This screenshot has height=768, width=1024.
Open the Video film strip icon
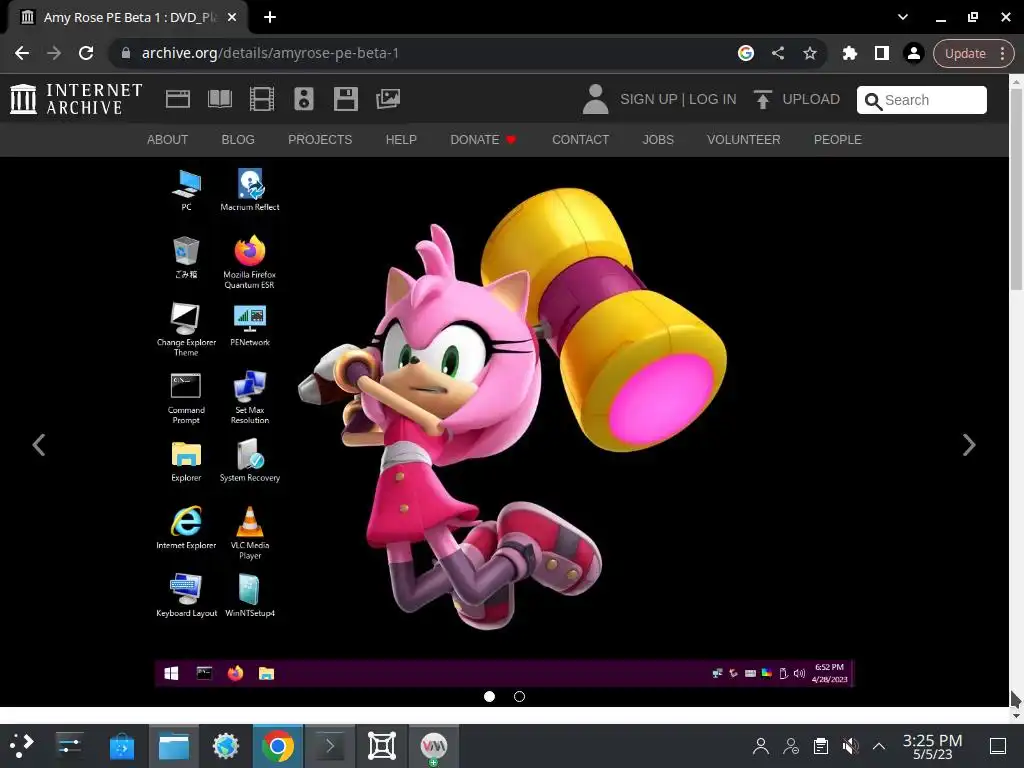click(262, 99)
